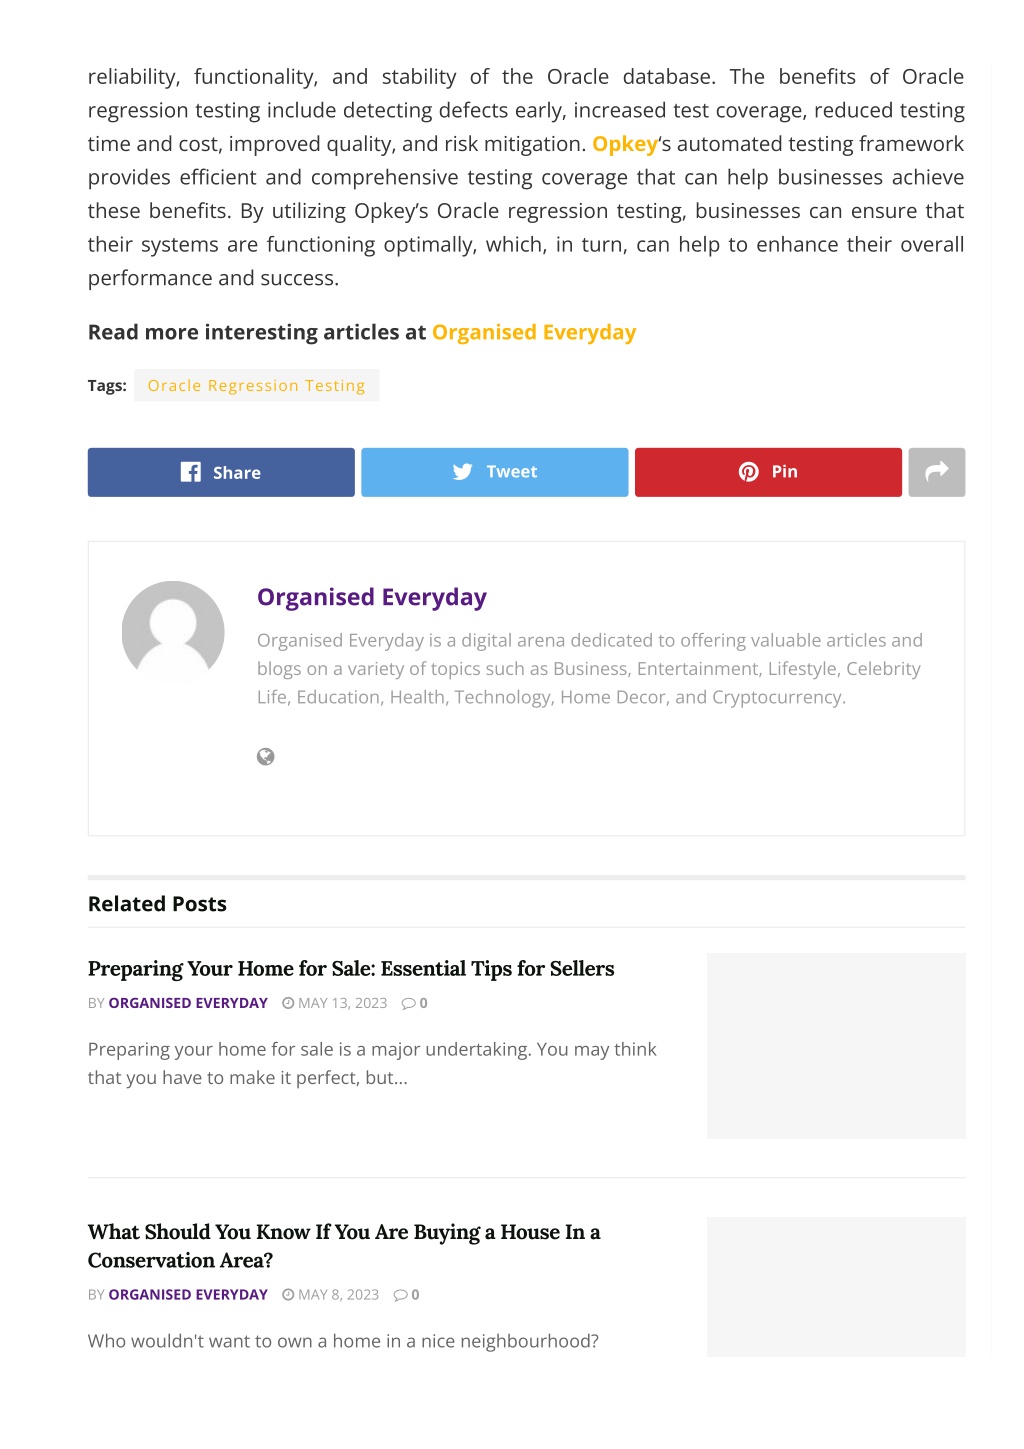Open more share options arrow icon
Image resolution: width=1024 pixels, height=1449 pixels.
pos(937,472)
